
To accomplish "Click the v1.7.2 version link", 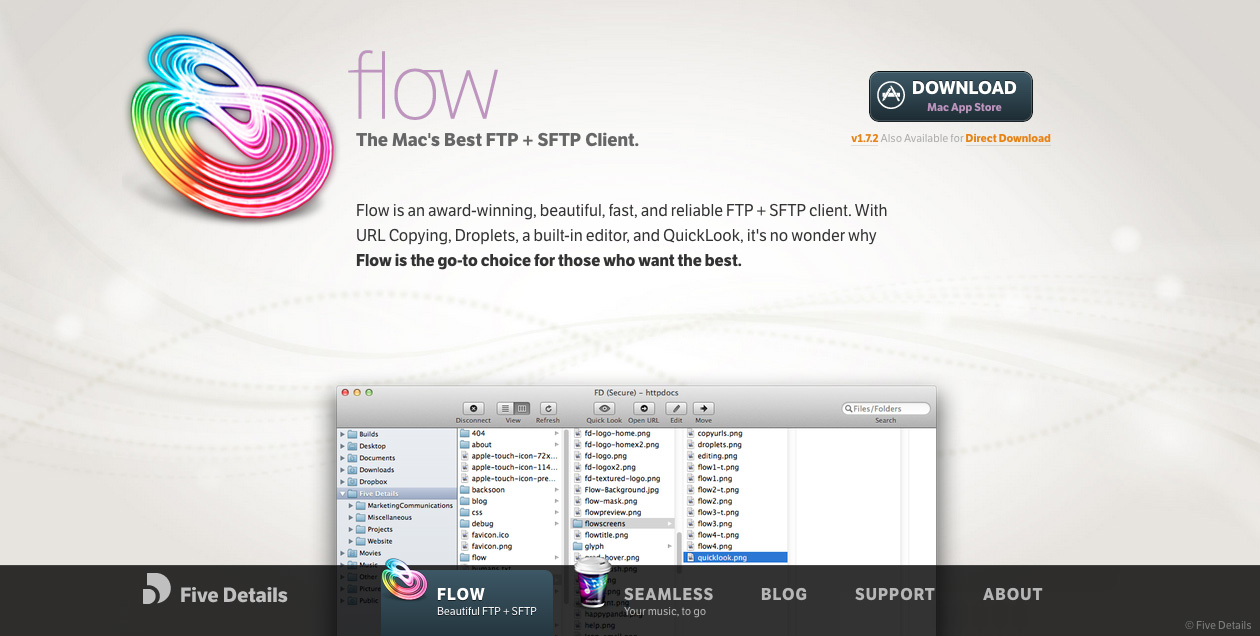I will coord(864,139).
